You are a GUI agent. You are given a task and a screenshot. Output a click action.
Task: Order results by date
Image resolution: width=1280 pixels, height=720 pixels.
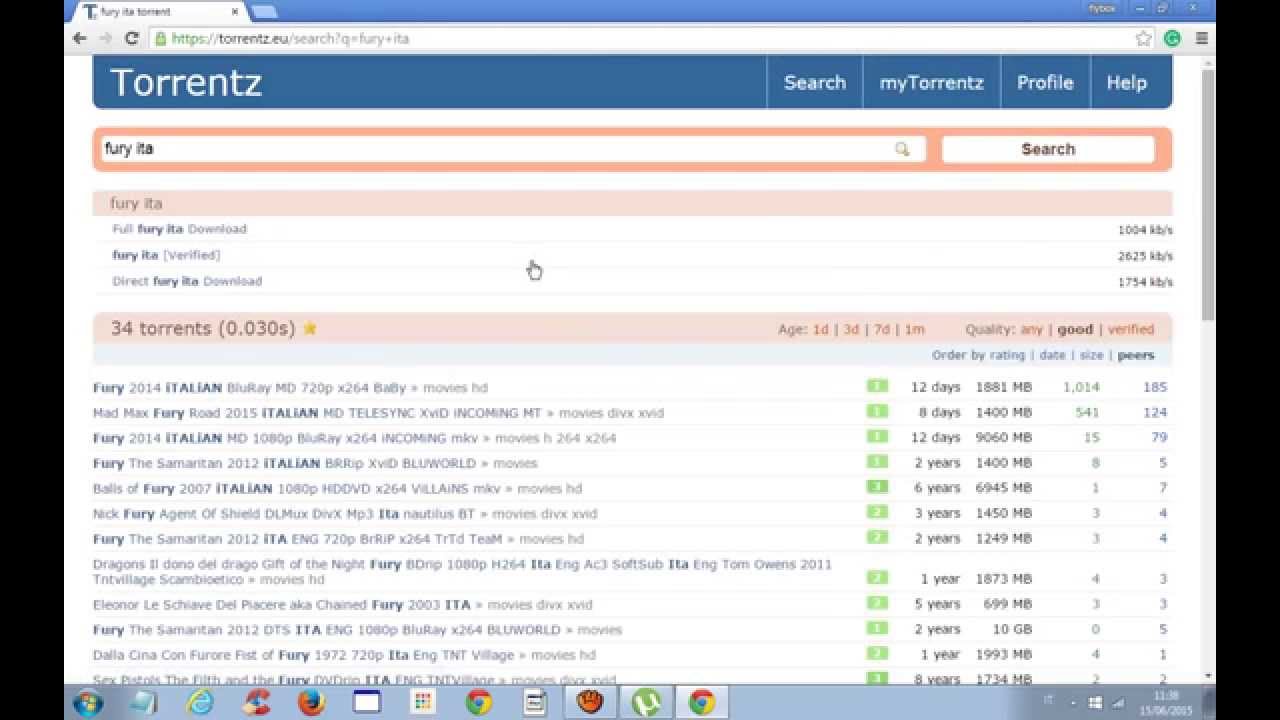[1052, 355]
